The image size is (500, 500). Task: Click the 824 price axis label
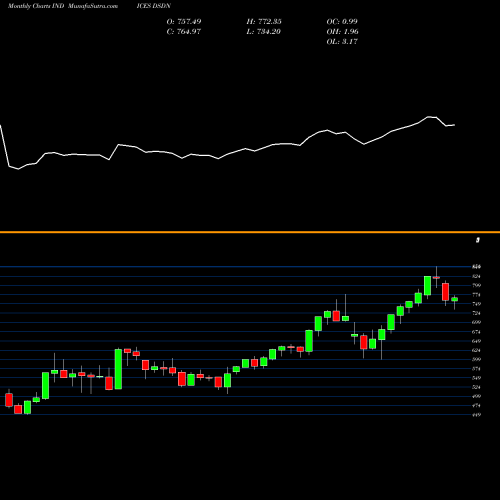coord(476,276)
